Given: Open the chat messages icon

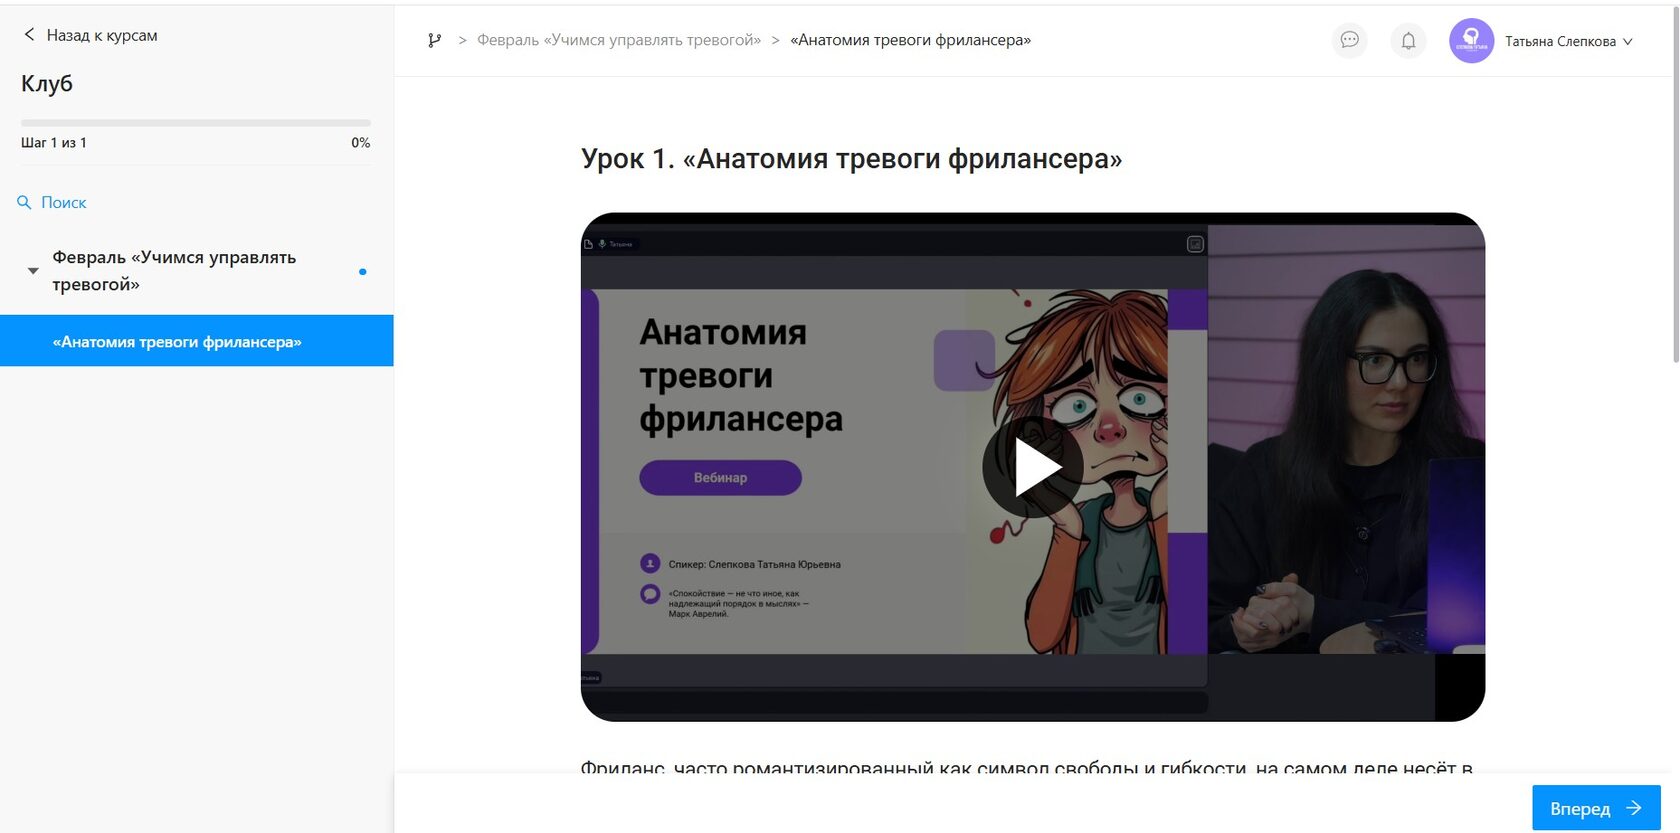Looking at the screenshot, I should [x=1349, y=40].
